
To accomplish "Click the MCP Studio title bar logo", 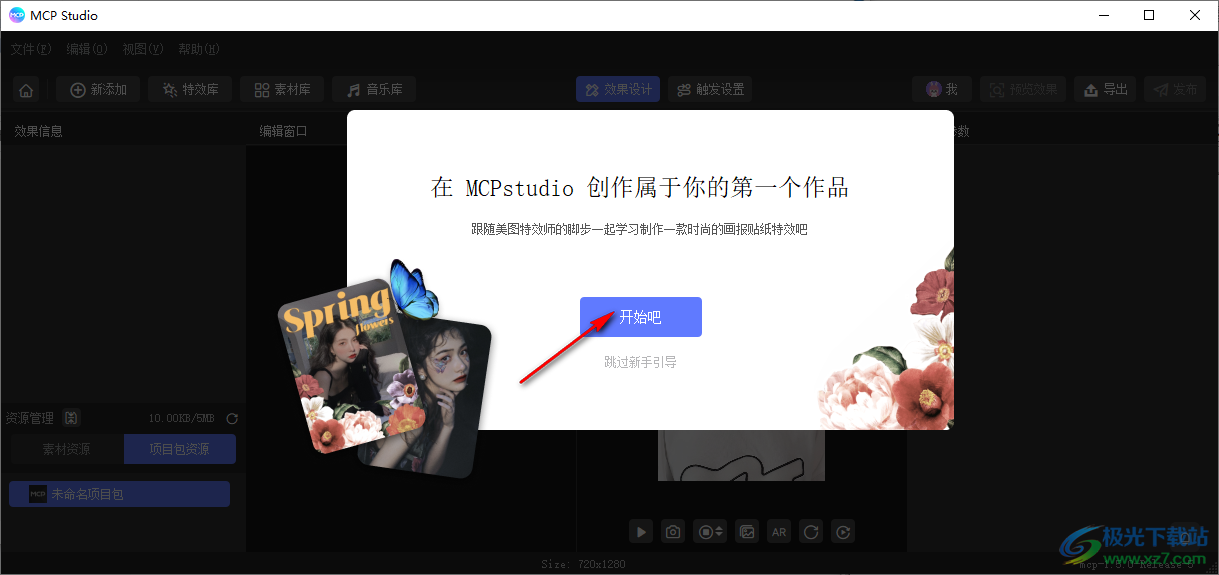I will [x=17, y=15].
